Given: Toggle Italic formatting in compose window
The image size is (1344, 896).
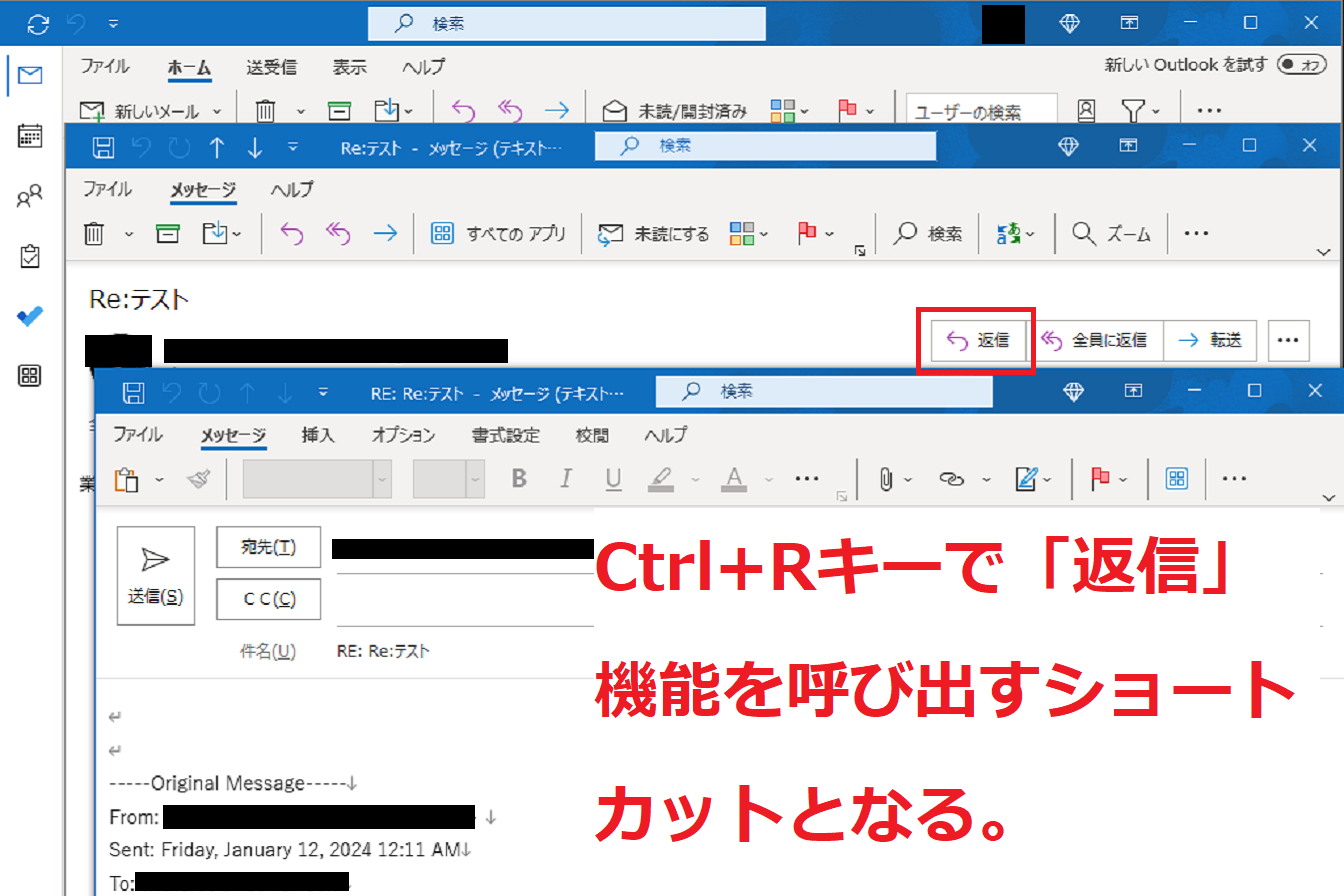Looking at the screenshot, I should click(x=566, y=479).
